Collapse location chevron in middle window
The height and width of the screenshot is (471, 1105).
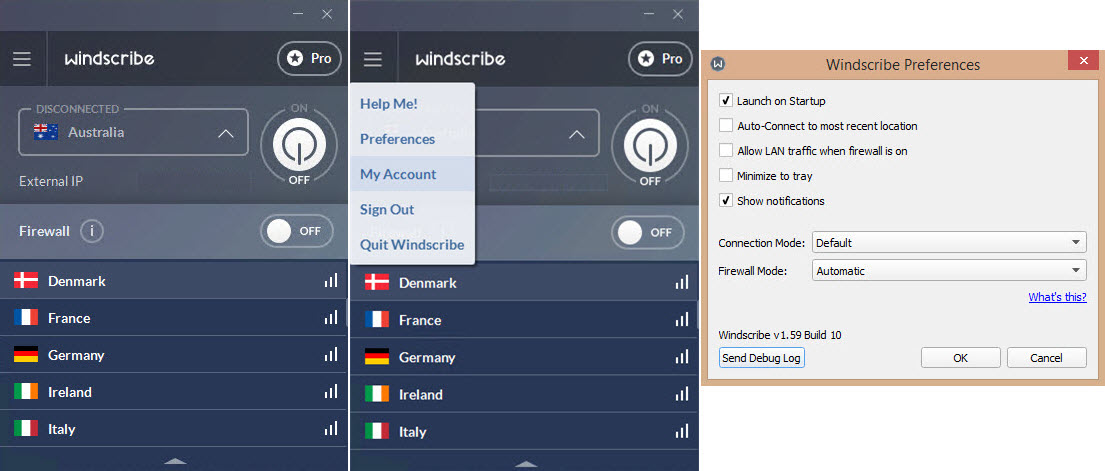point(576,134)
